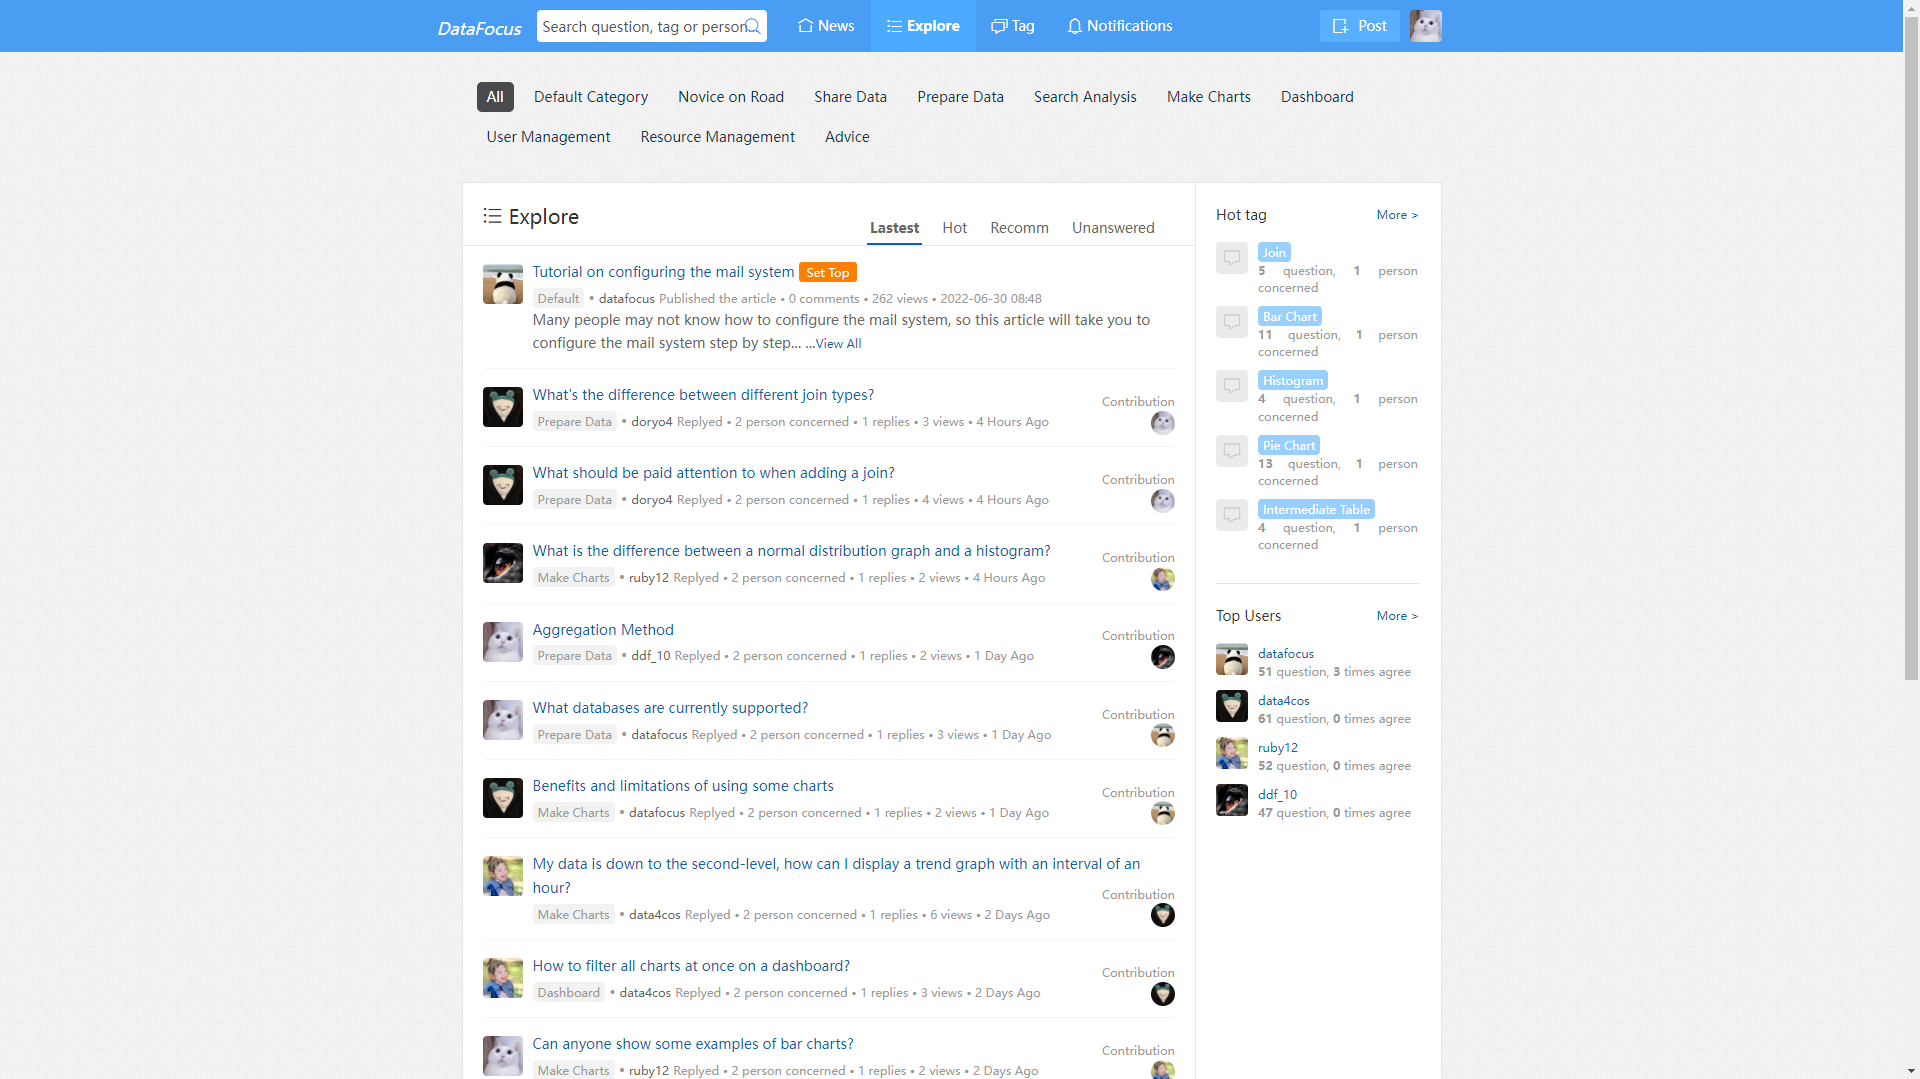Click Make Charts tag on histogram question

click(573, 578)
